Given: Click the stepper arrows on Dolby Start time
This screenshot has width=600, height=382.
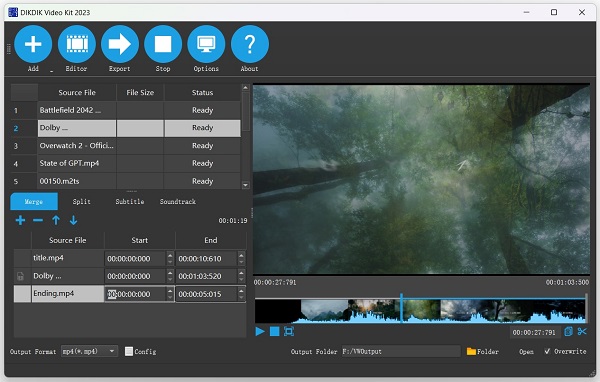Looking at the screenshot, I should [x=170, y=276].
